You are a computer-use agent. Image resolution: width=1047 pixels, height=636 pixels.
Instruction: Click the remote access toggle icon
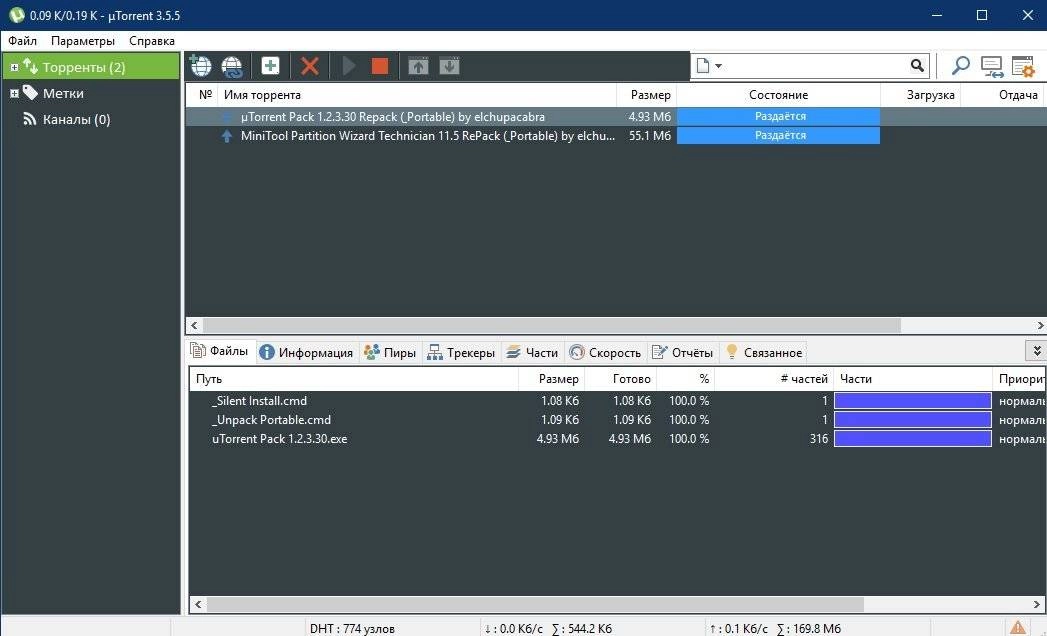tap(990, 65)
